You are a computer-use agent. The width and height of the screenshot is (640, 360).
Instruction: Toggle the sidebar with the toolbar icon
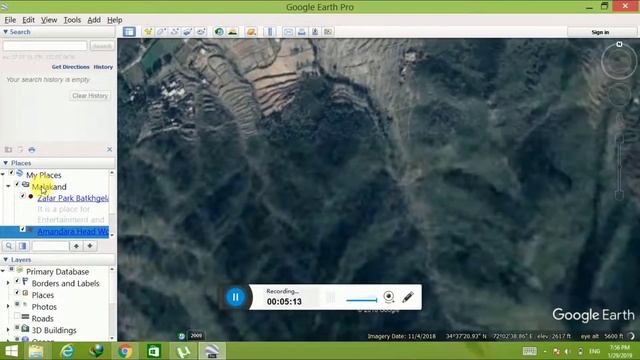coord(129,32)
